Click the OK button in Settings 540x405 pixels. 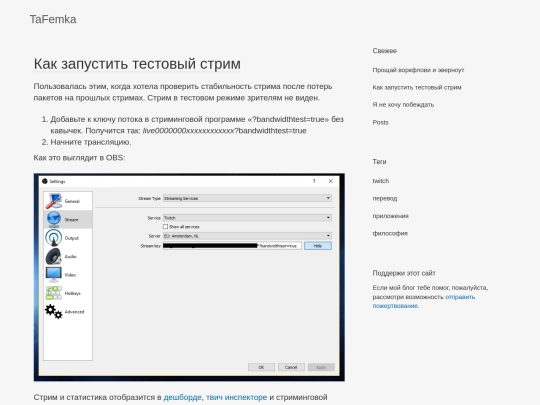[261, 367]
